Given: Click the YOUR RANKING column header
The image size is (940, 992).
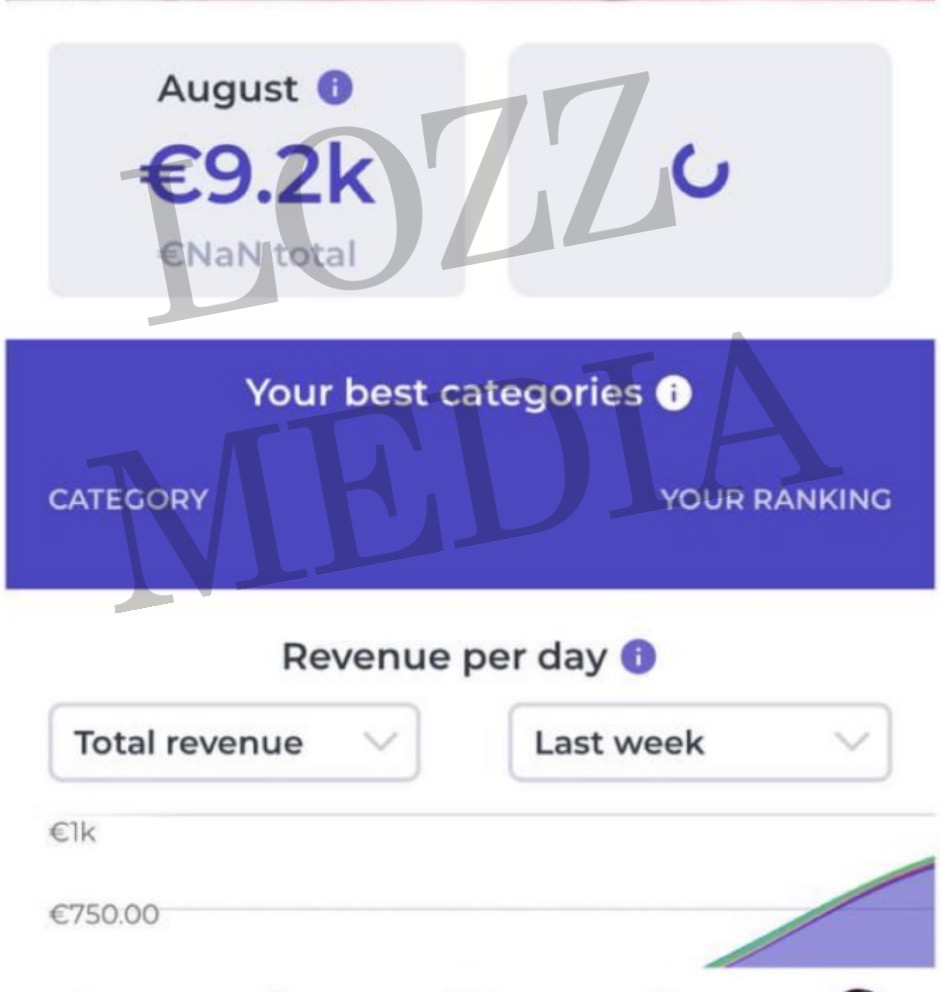Looking at the screenshot, I should click(776, 499).
